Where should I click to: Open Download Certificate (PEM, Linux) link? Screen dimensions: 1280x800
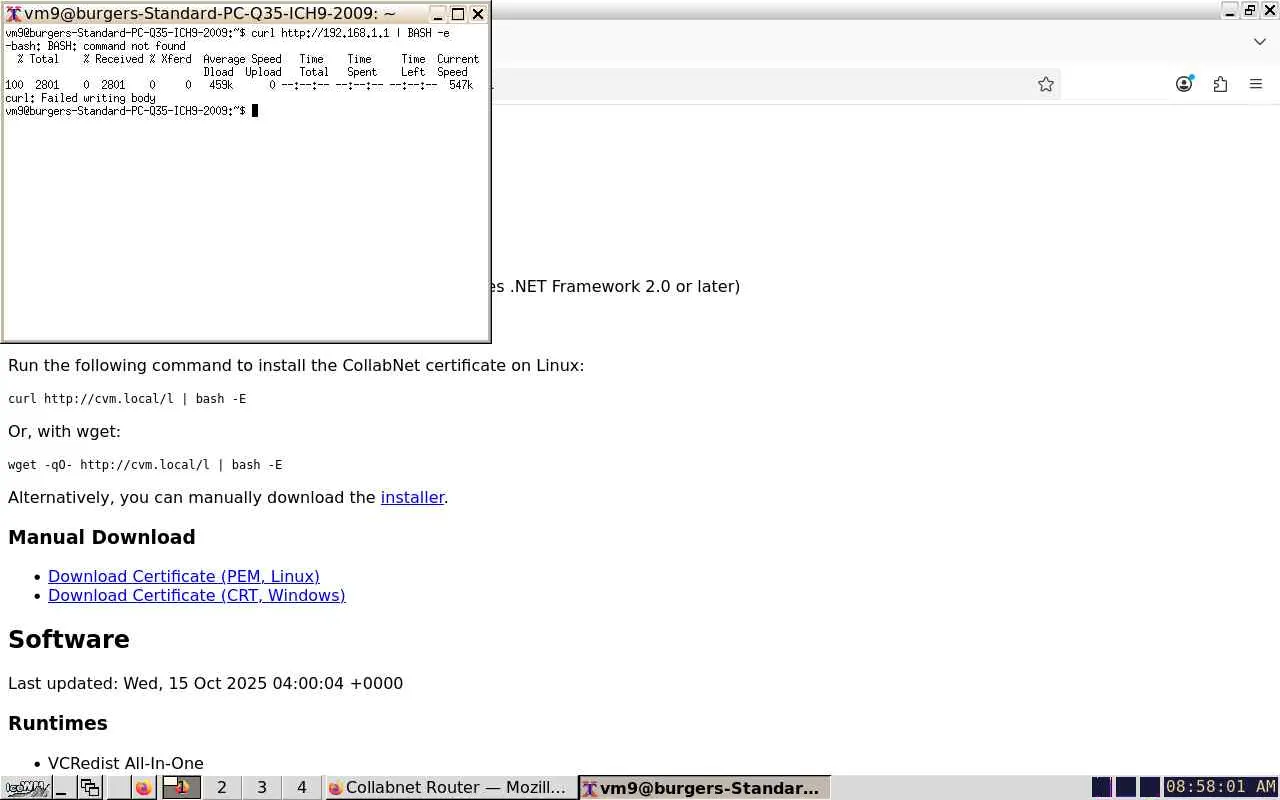(x=184, y=576)
